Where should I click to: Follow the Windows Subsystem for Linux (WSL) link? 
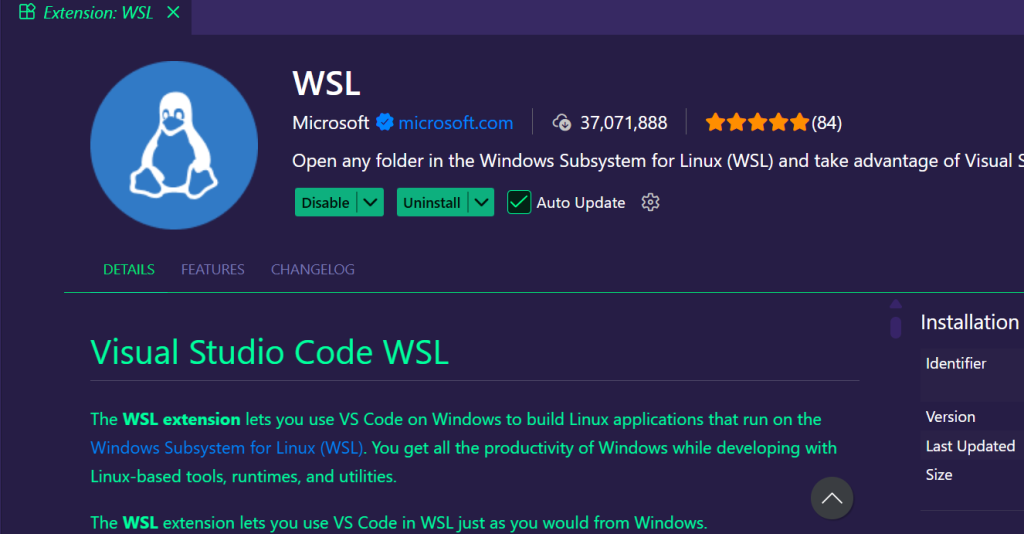[228, 448]
